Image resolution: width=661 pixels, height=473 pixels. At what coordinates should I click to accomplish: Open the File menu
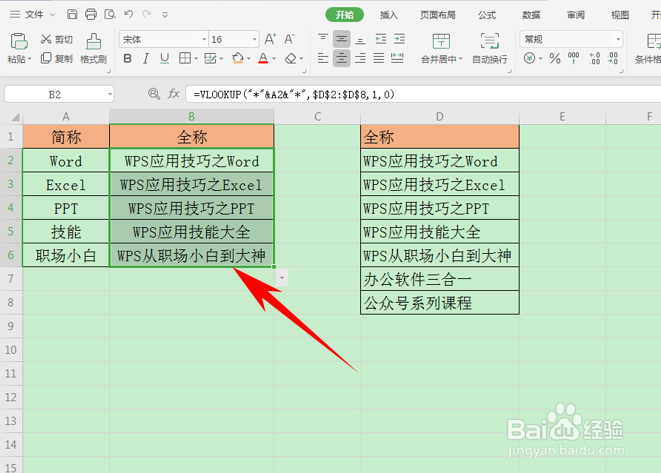[x=33, y=14]
